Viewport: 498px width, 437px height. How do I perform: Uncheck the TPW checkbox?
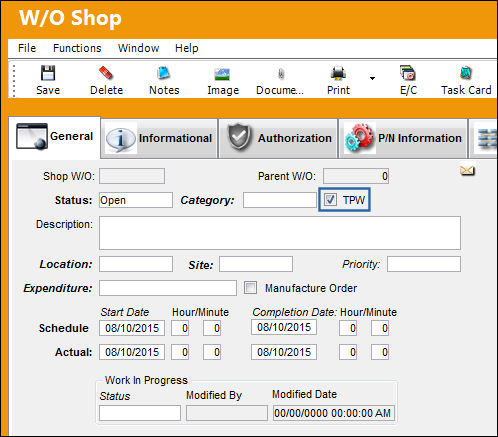pyautogui.click(x=330, y=200)
